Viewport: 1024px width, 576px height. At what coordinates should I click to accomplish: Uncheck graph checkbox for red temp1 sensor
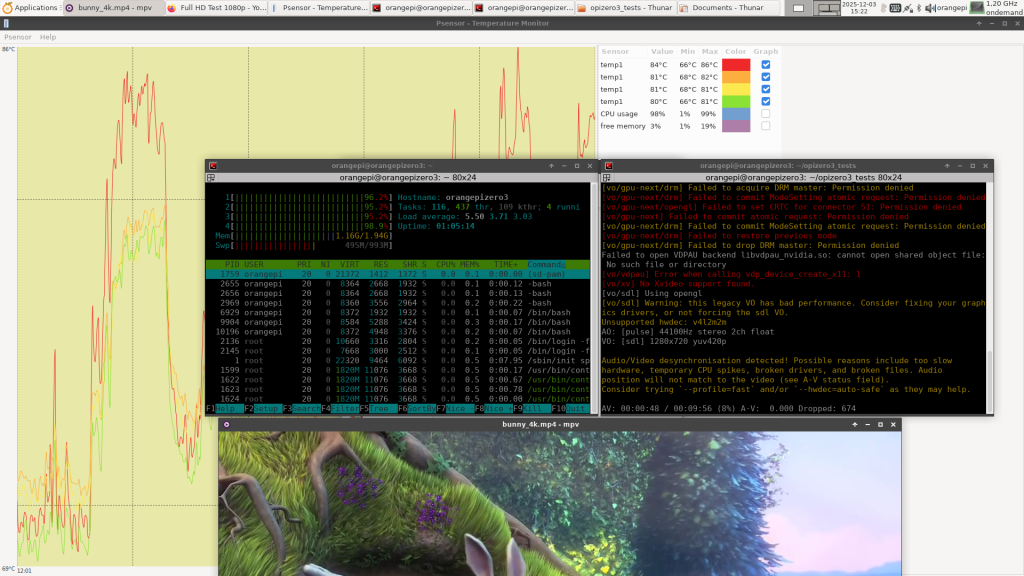pos(766,65)
